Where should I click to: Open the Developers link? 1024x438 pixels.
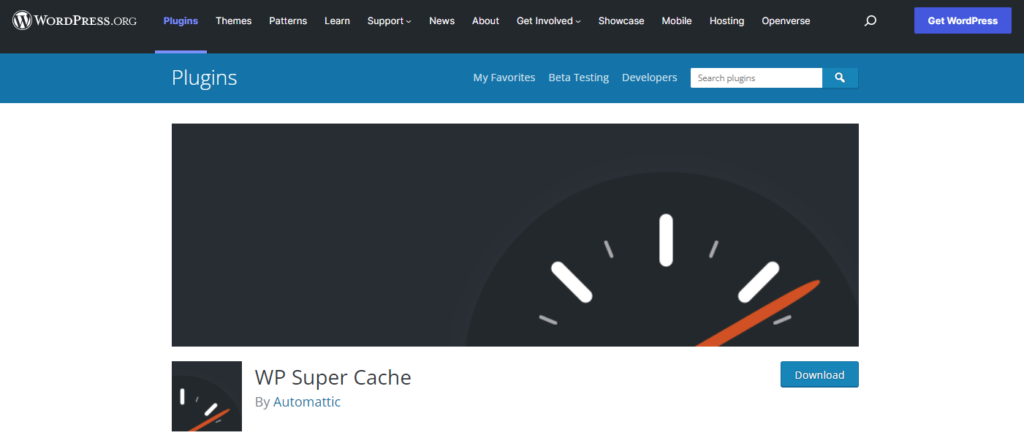point(650,78)
